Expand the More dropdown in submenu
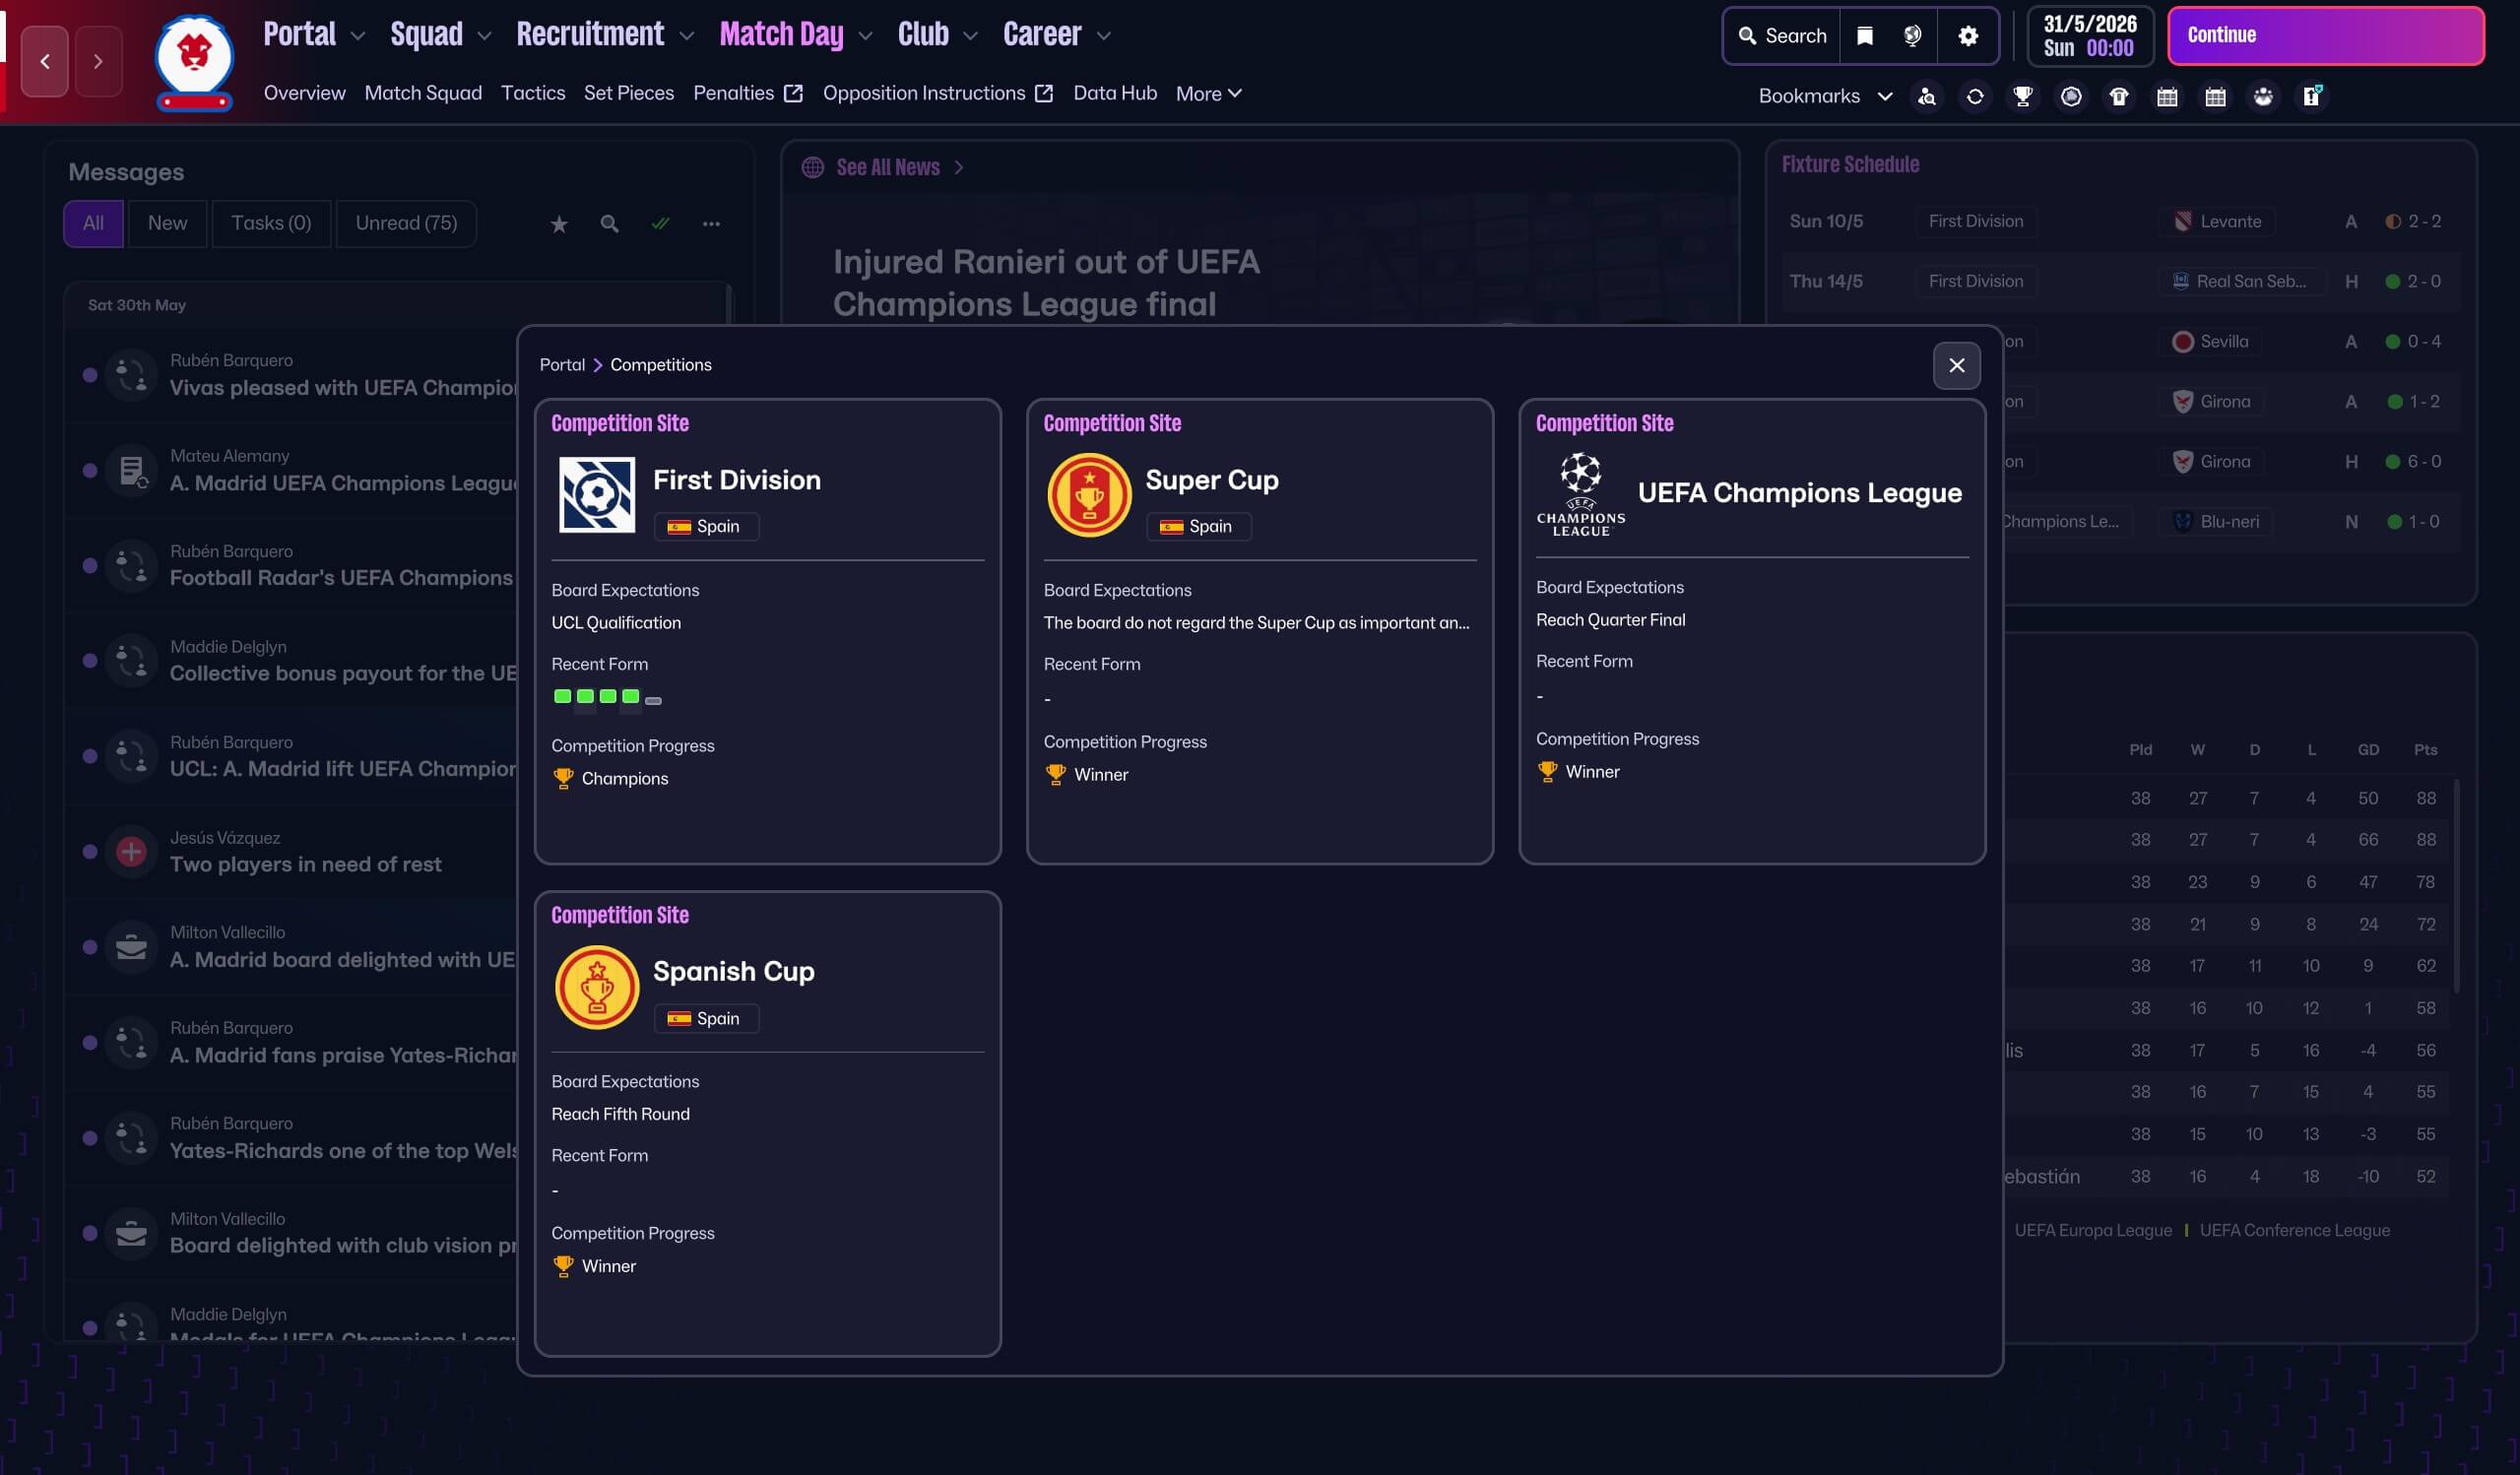The width and height of the screenshot is (2520, 1475). 1208,93
